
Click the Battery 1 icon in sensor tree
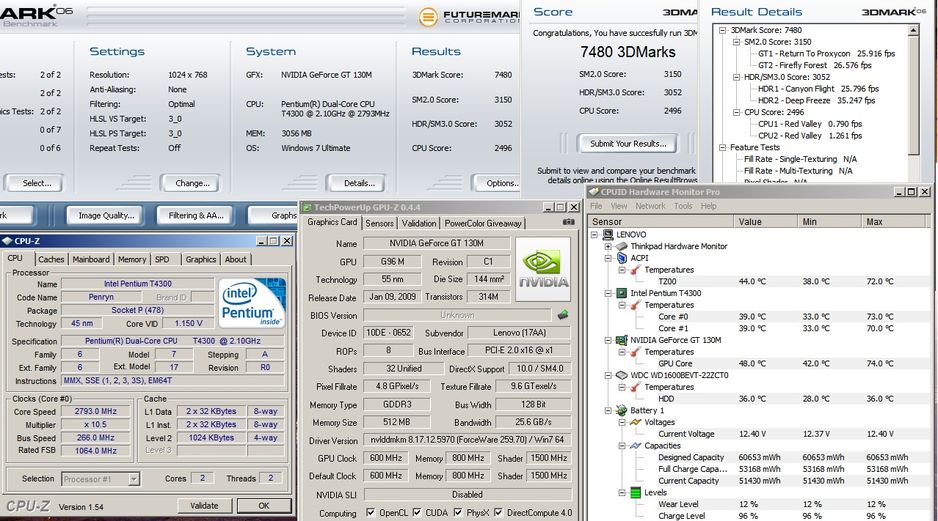(x=620, y=410)
